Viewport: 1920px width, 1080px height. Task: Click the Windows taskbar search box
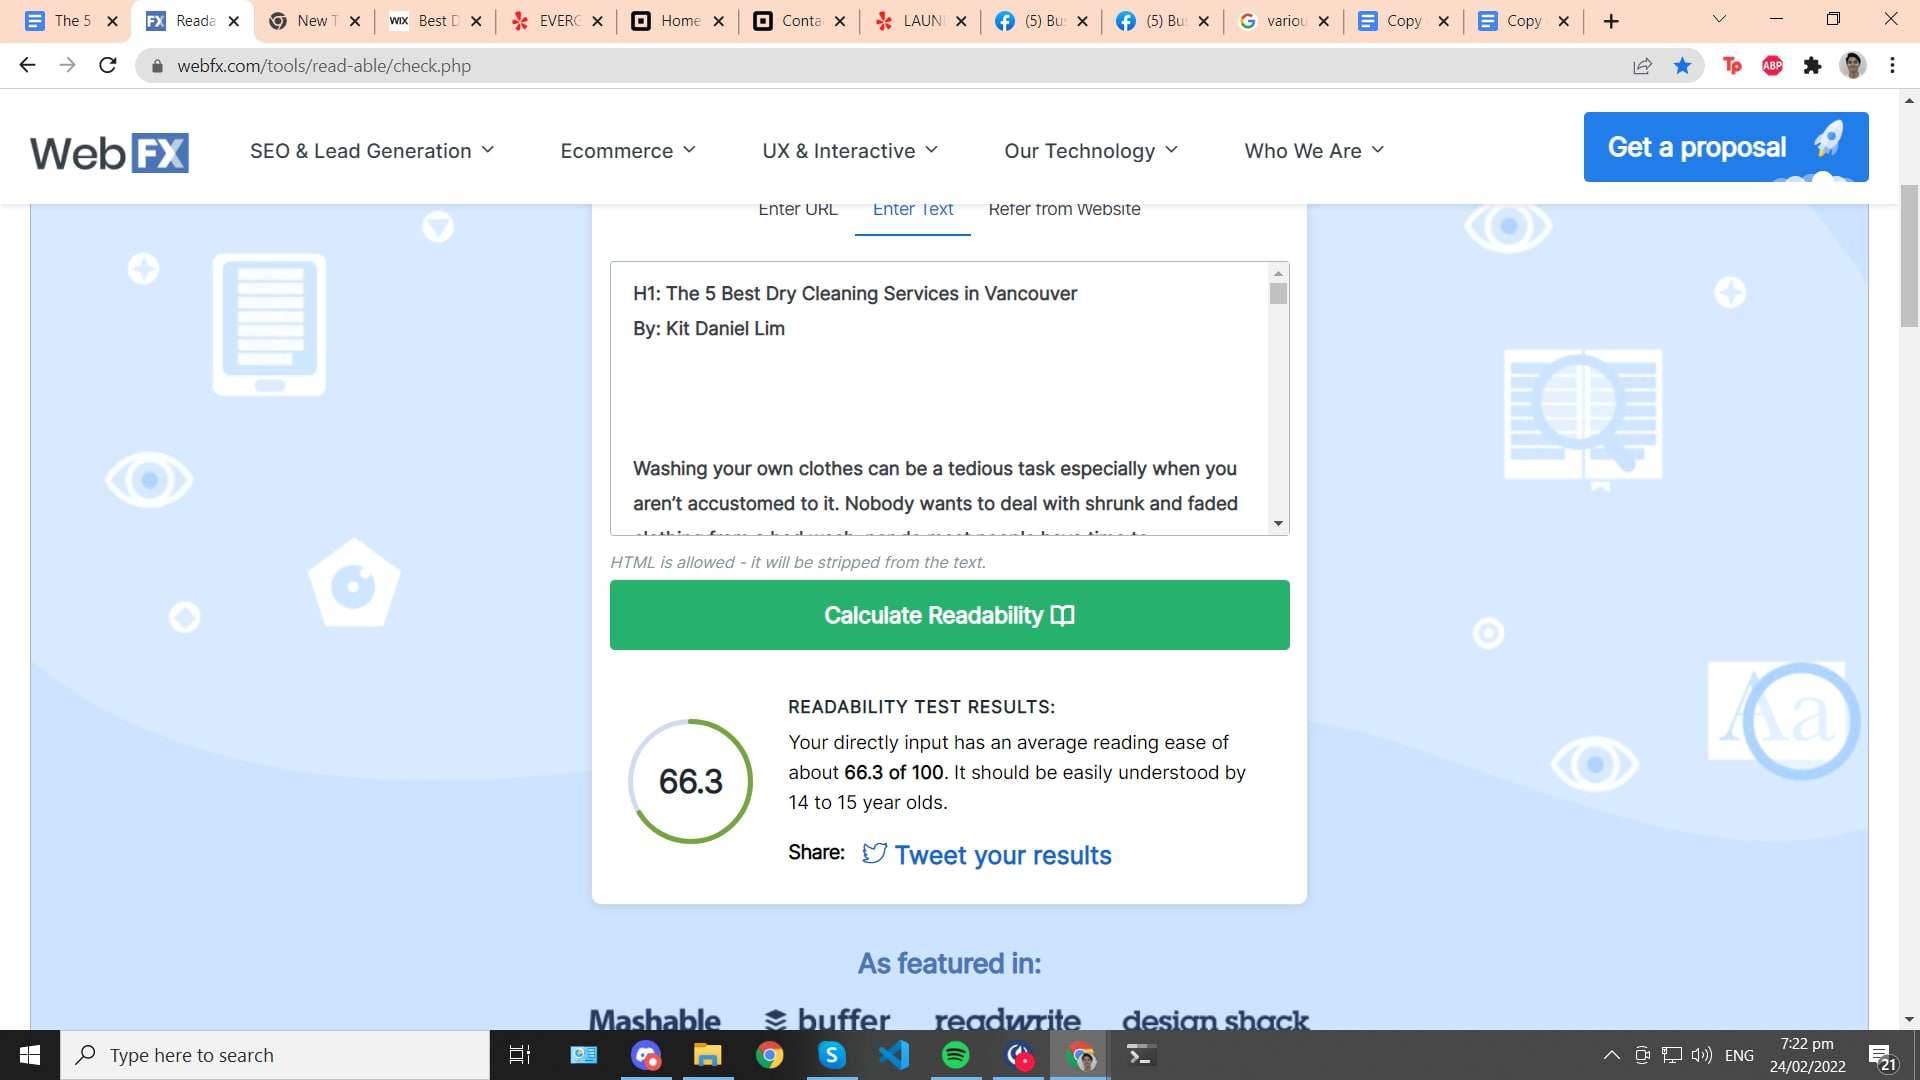click(275, 1055)
